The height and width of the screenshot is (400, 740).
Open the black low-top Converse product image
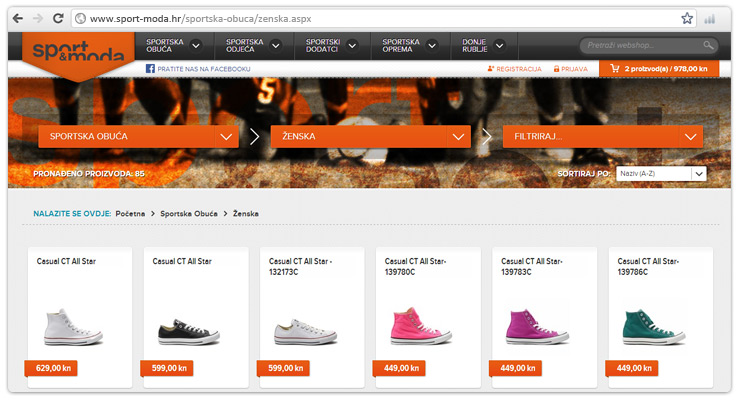pyautogui.click(x=189, y=332)
